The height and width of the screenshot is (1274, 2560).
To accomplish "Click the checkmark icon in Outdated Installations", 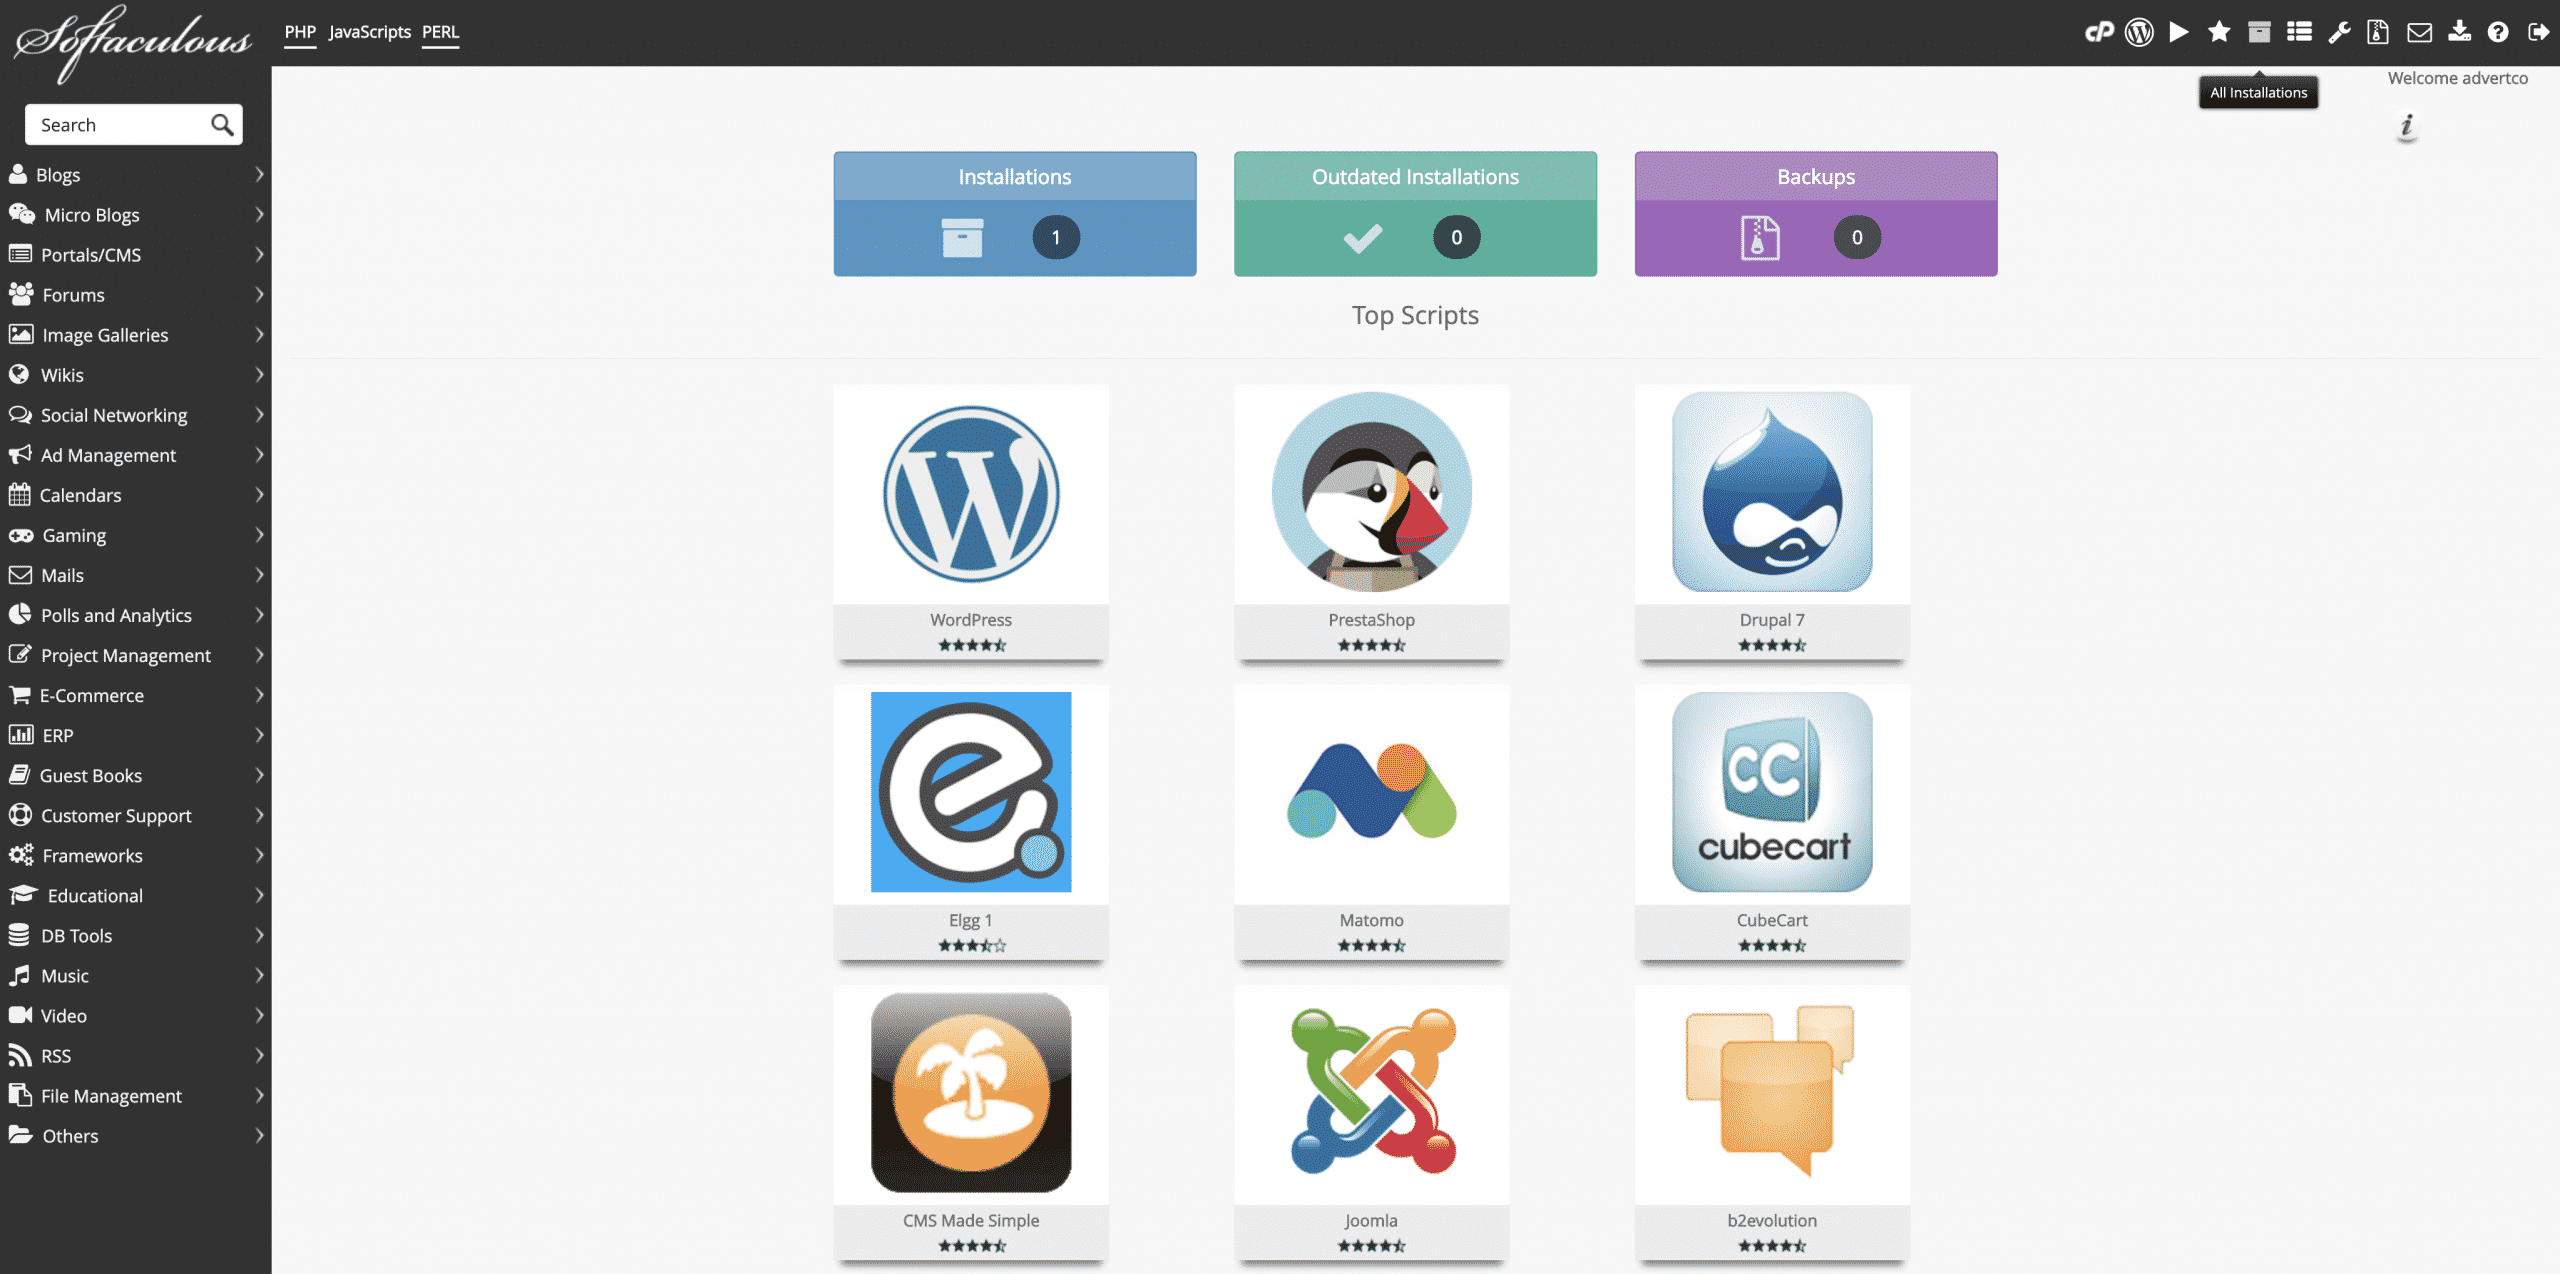I will tap(1362, 237).
